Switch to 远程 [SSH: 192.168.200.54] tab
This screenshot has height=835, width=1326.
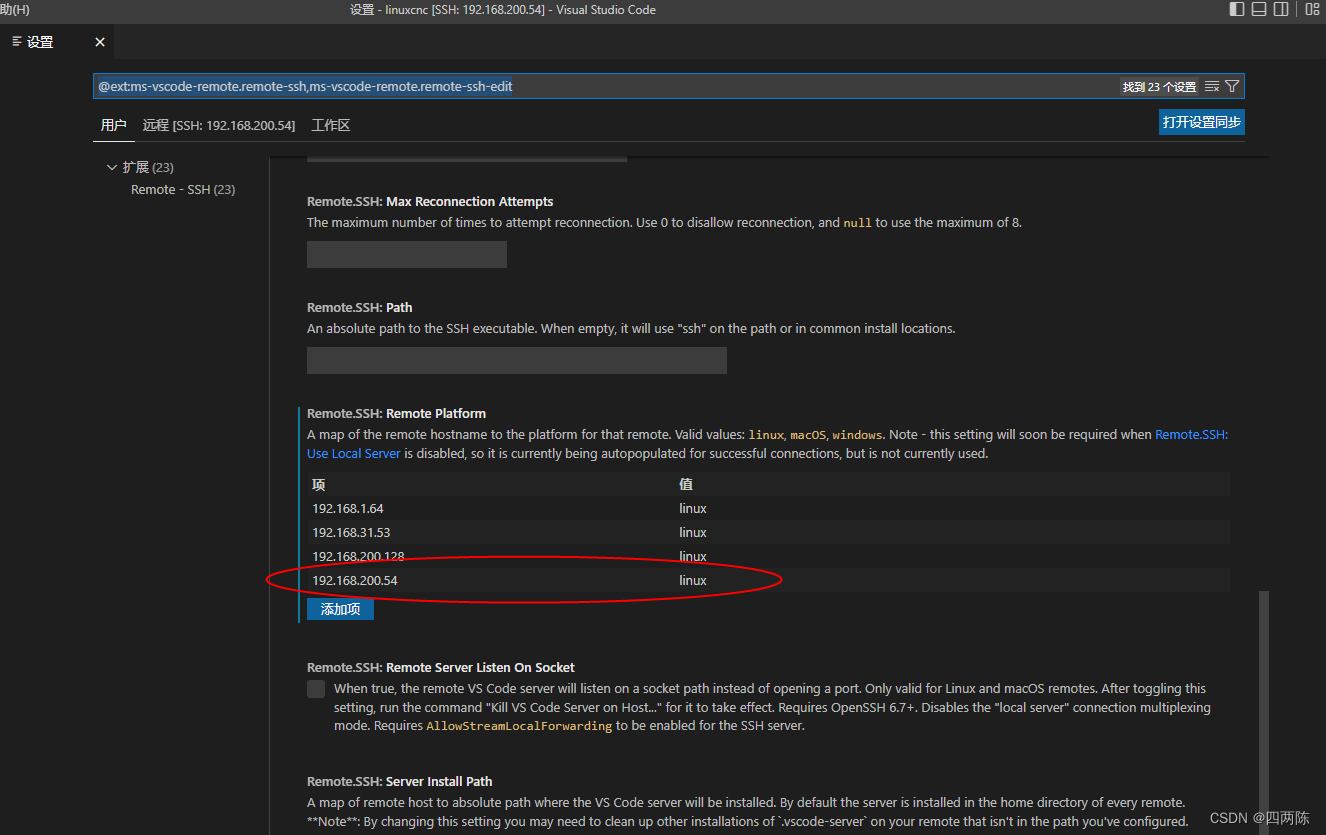pyautogui.click(x=218, y=125)
